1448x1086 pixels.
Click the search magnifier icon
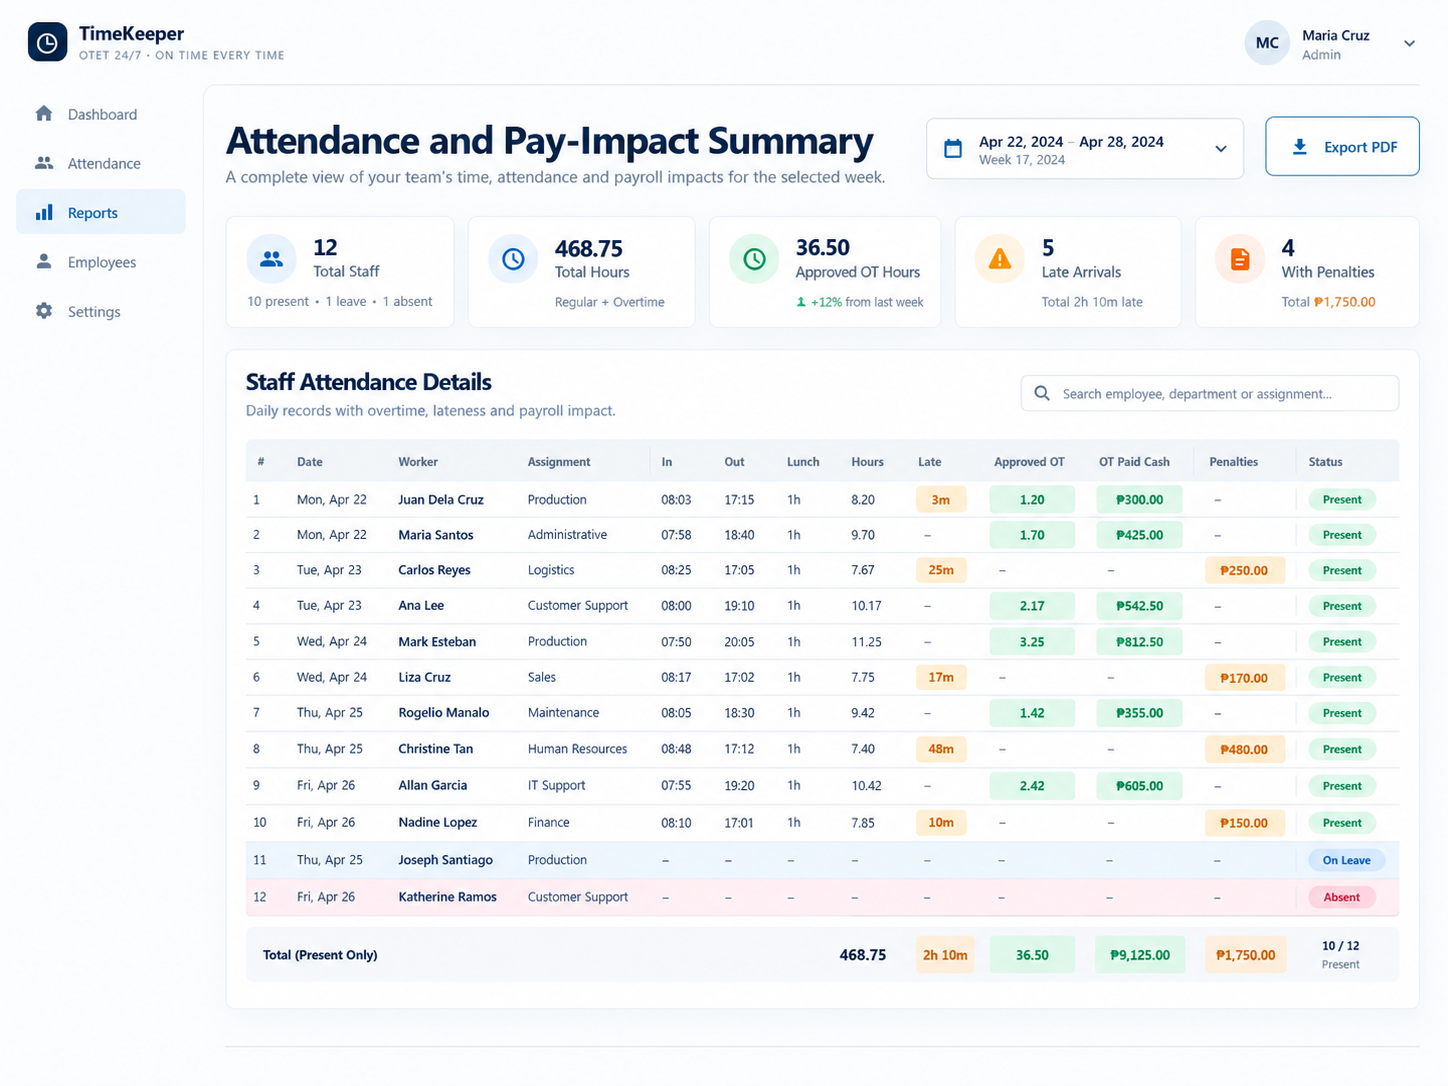click(x=1041, y=393)
